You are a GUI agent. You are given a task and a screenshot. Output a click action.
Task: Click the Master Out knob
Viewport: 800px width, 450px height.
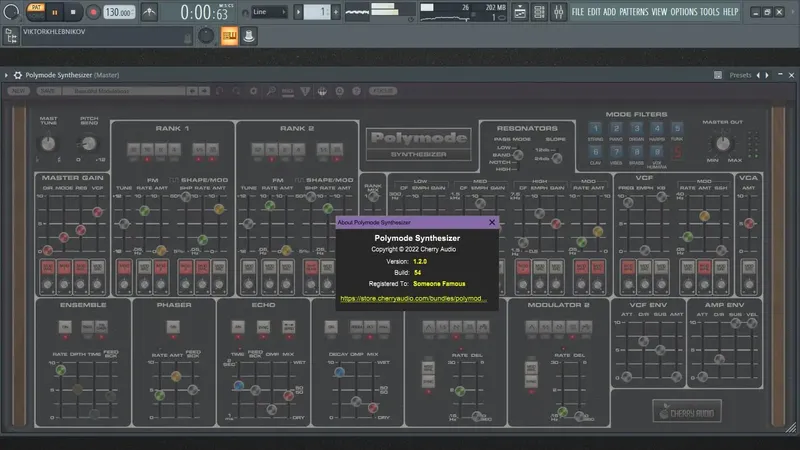(723, 144)
